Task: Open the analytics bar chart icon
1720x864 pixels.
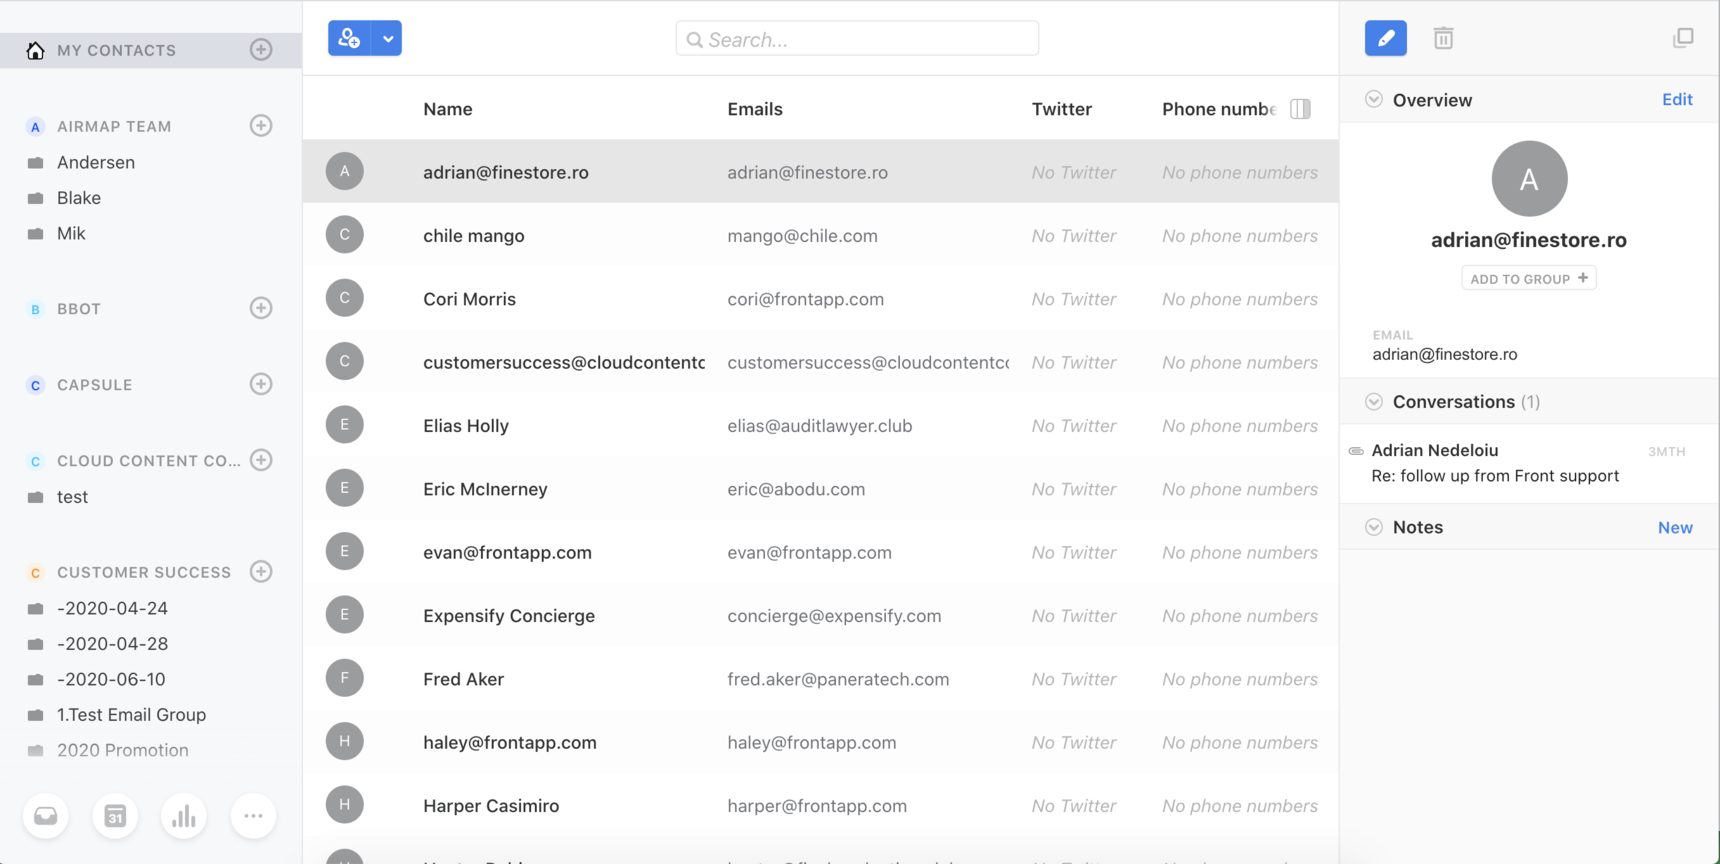Action: pos(184,817)
